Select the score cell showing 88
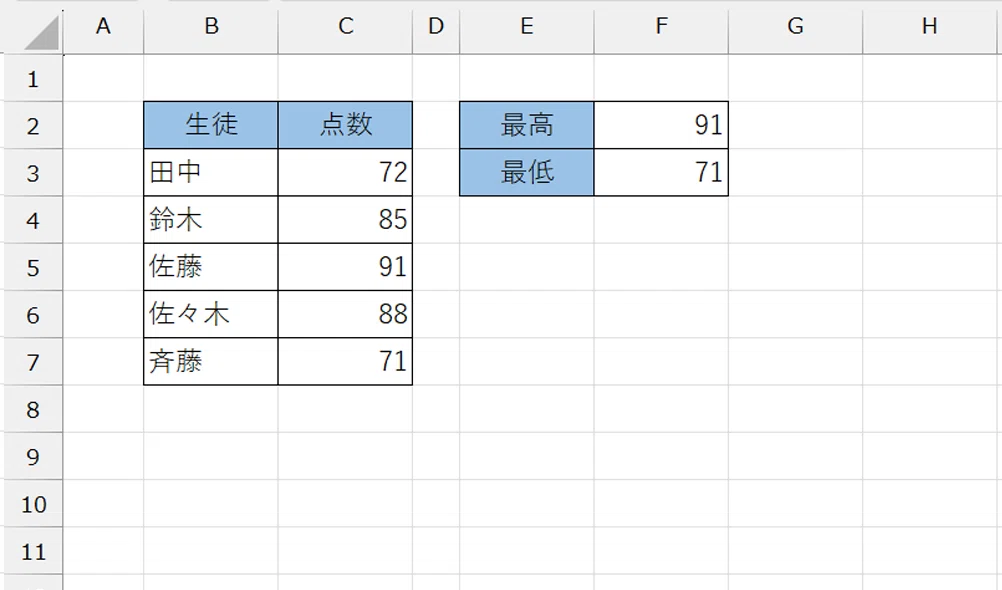 (x=345, y=314)
